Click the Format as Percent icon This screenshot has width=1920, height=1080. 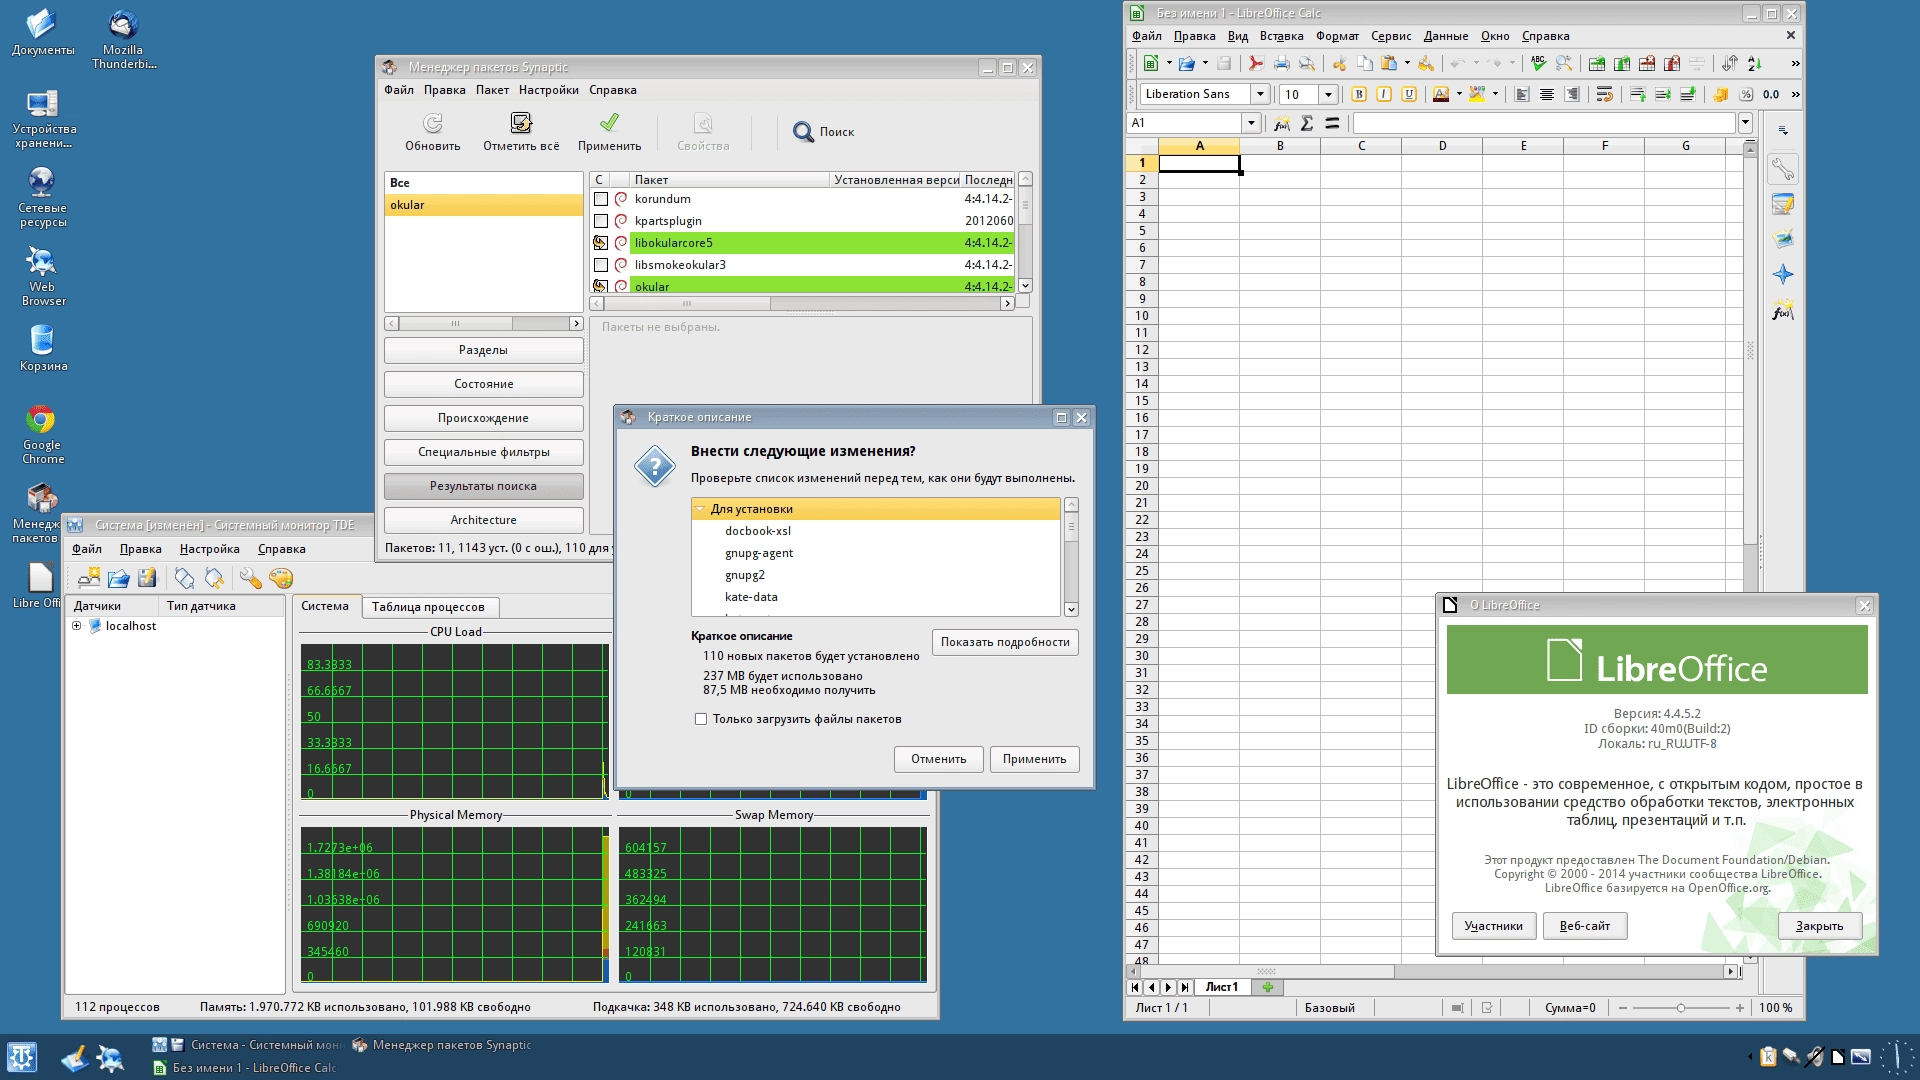pos(1746,94)
